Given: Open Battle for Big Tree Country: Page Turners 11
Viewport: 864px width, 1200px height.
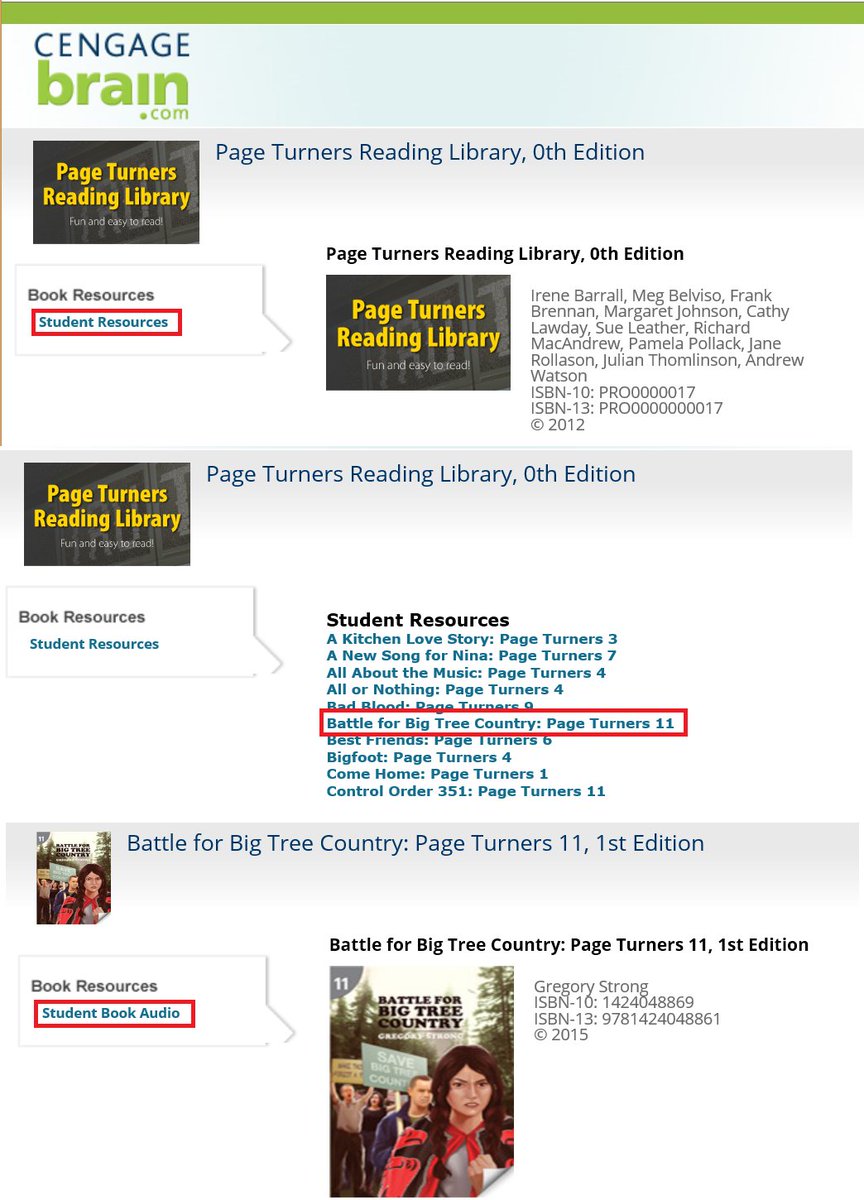Looking at the screenshot, I should point(500,723).
